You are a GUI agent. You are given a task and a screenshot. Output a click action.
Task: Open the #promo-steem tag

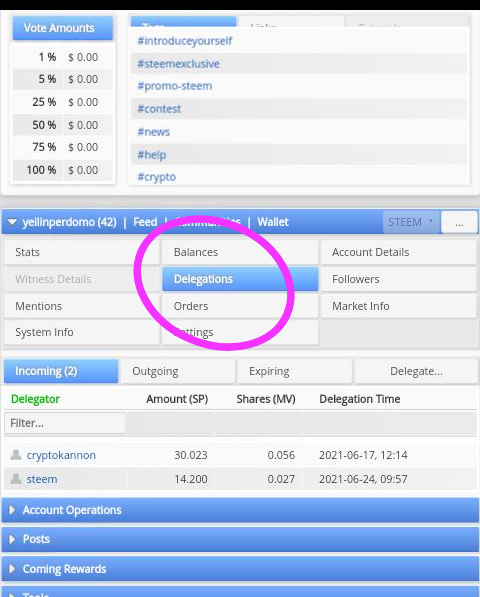175,86
